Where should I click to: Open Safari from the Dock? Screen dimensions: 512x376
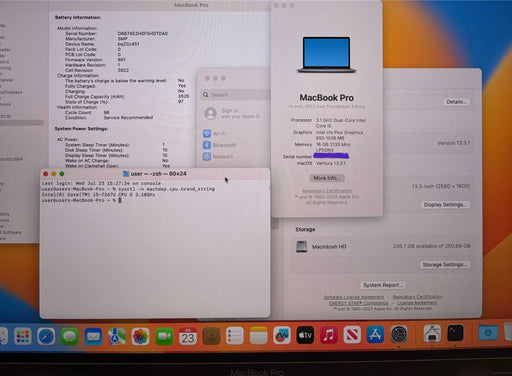click(46, 336)
